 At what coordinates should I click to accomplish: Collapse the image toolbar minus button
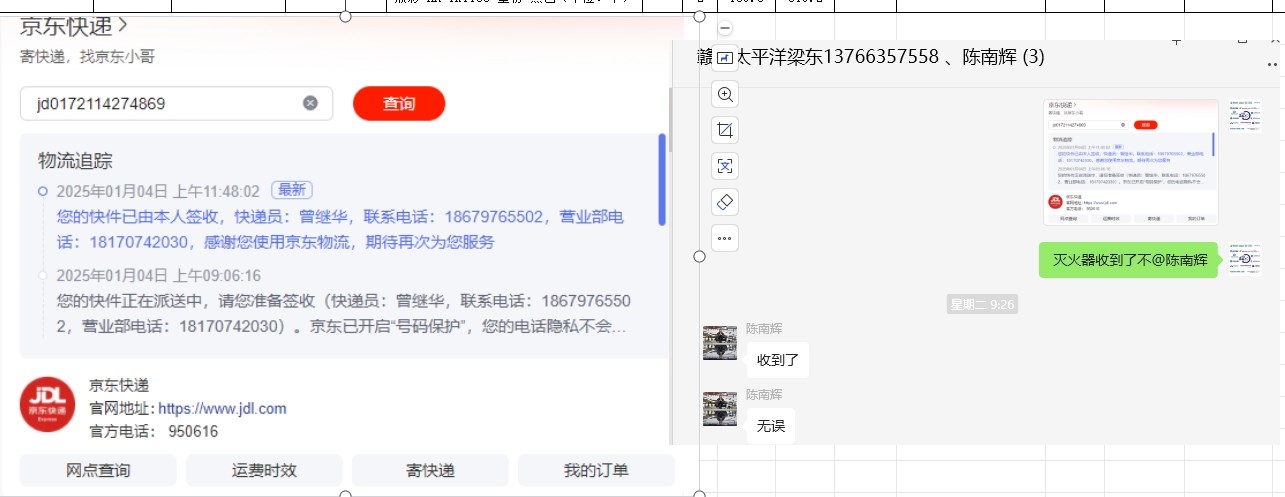pos(725,29)
